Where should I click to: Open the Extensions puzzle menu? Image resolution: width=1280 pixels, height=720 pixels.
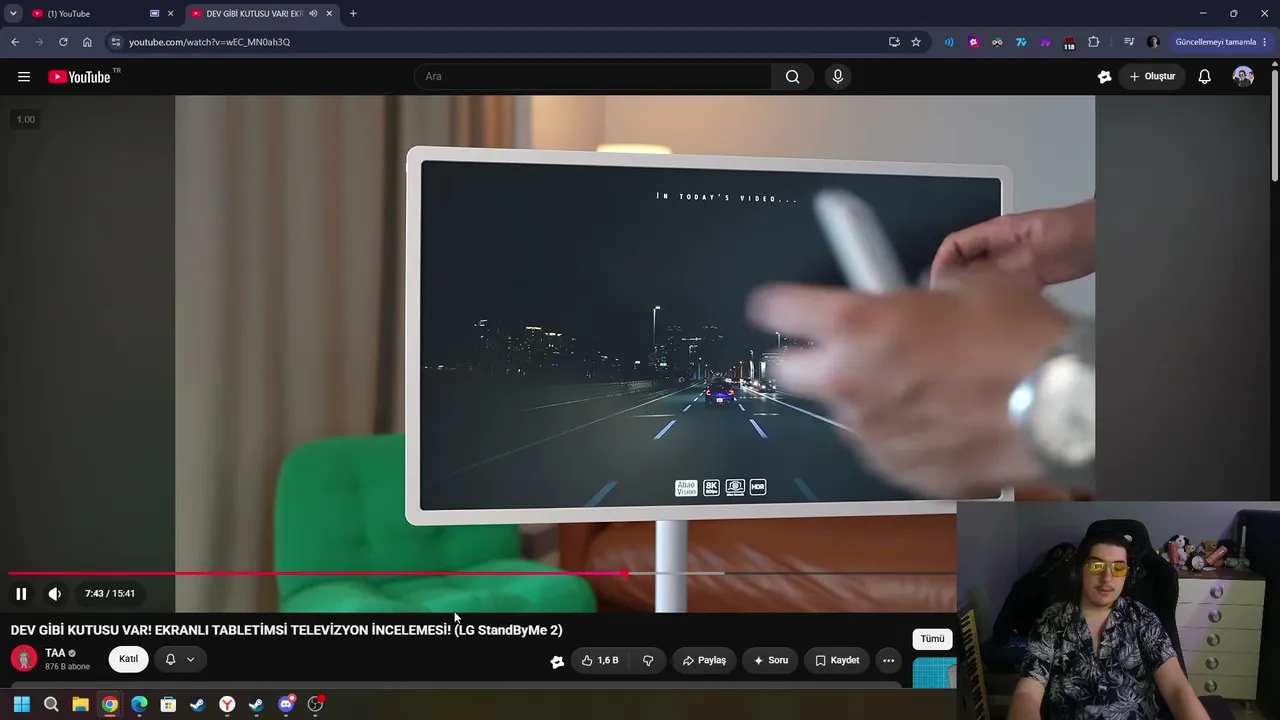[1093, 42]
